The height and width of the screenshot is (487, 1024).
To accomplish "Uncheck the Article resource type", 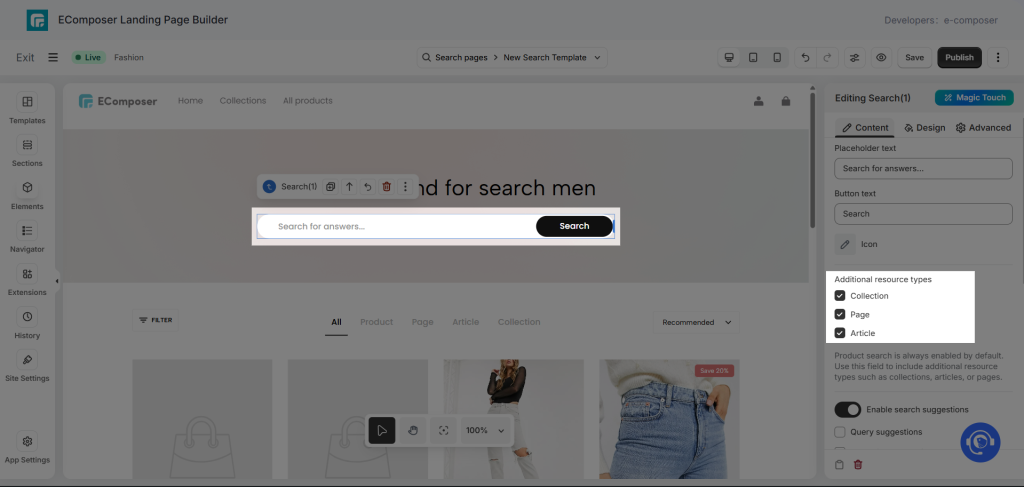I will pos(840,333).
